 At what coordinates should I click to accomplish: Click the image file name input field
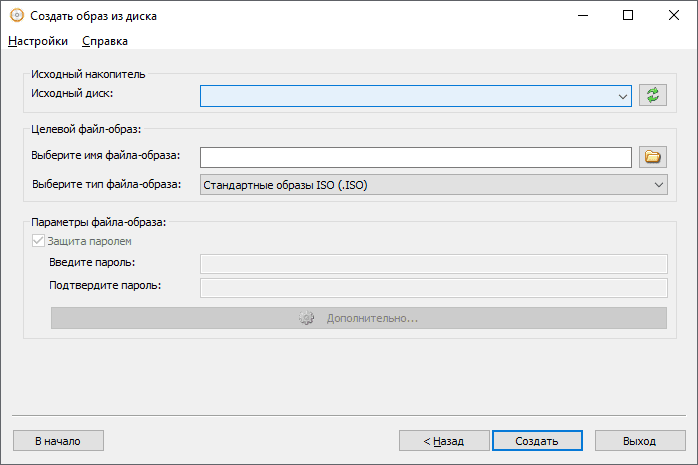point(415,157)
